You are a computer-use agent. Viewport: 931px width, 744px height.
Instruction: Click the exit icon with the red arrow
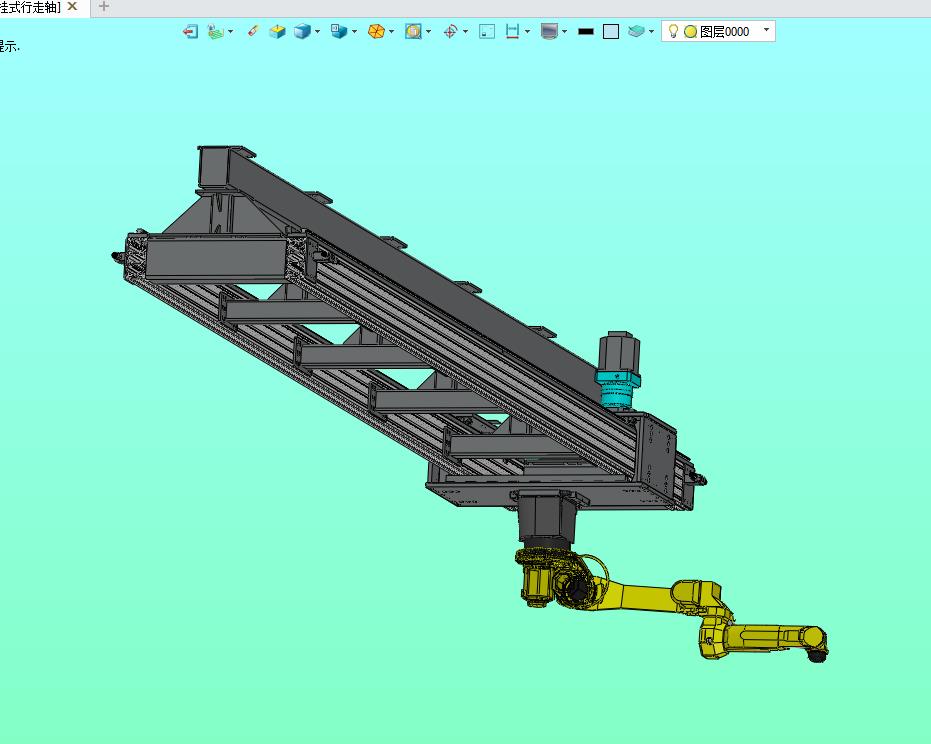[x=190, y=31]
